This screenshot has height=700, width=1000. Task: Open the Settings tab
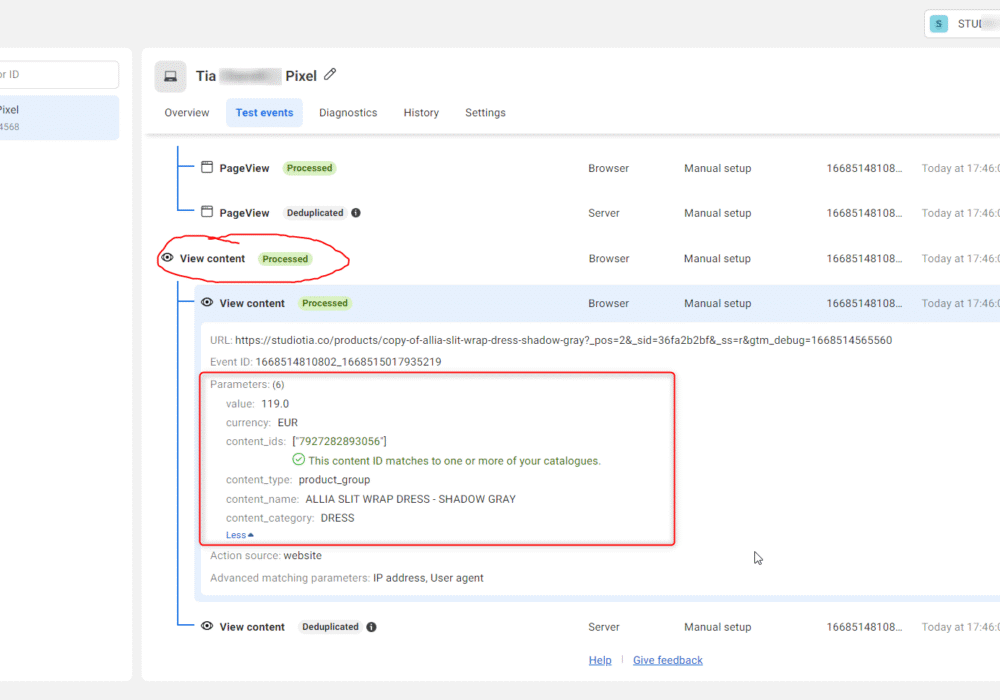pos(485,113)
